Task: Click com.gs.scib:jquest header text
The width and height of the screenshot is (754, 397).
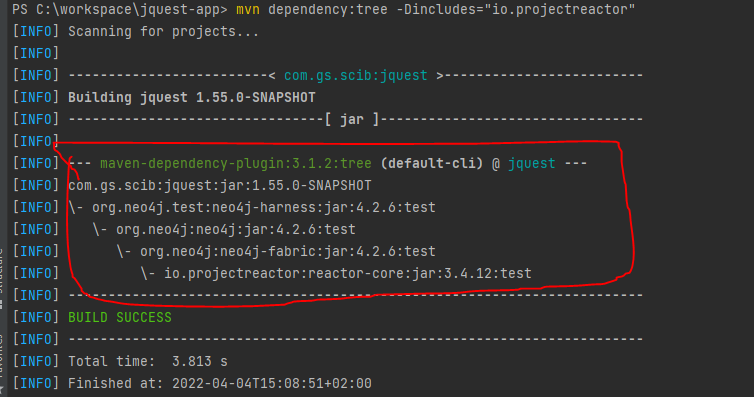Action: [355, 75]
